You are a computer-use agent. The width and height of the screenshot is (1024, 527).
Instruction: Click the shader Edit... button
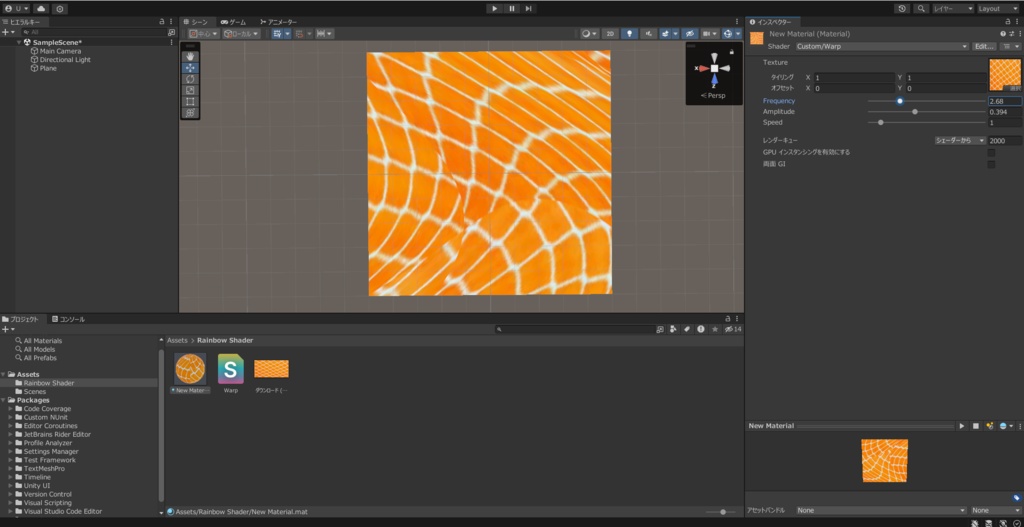point(985,46)
